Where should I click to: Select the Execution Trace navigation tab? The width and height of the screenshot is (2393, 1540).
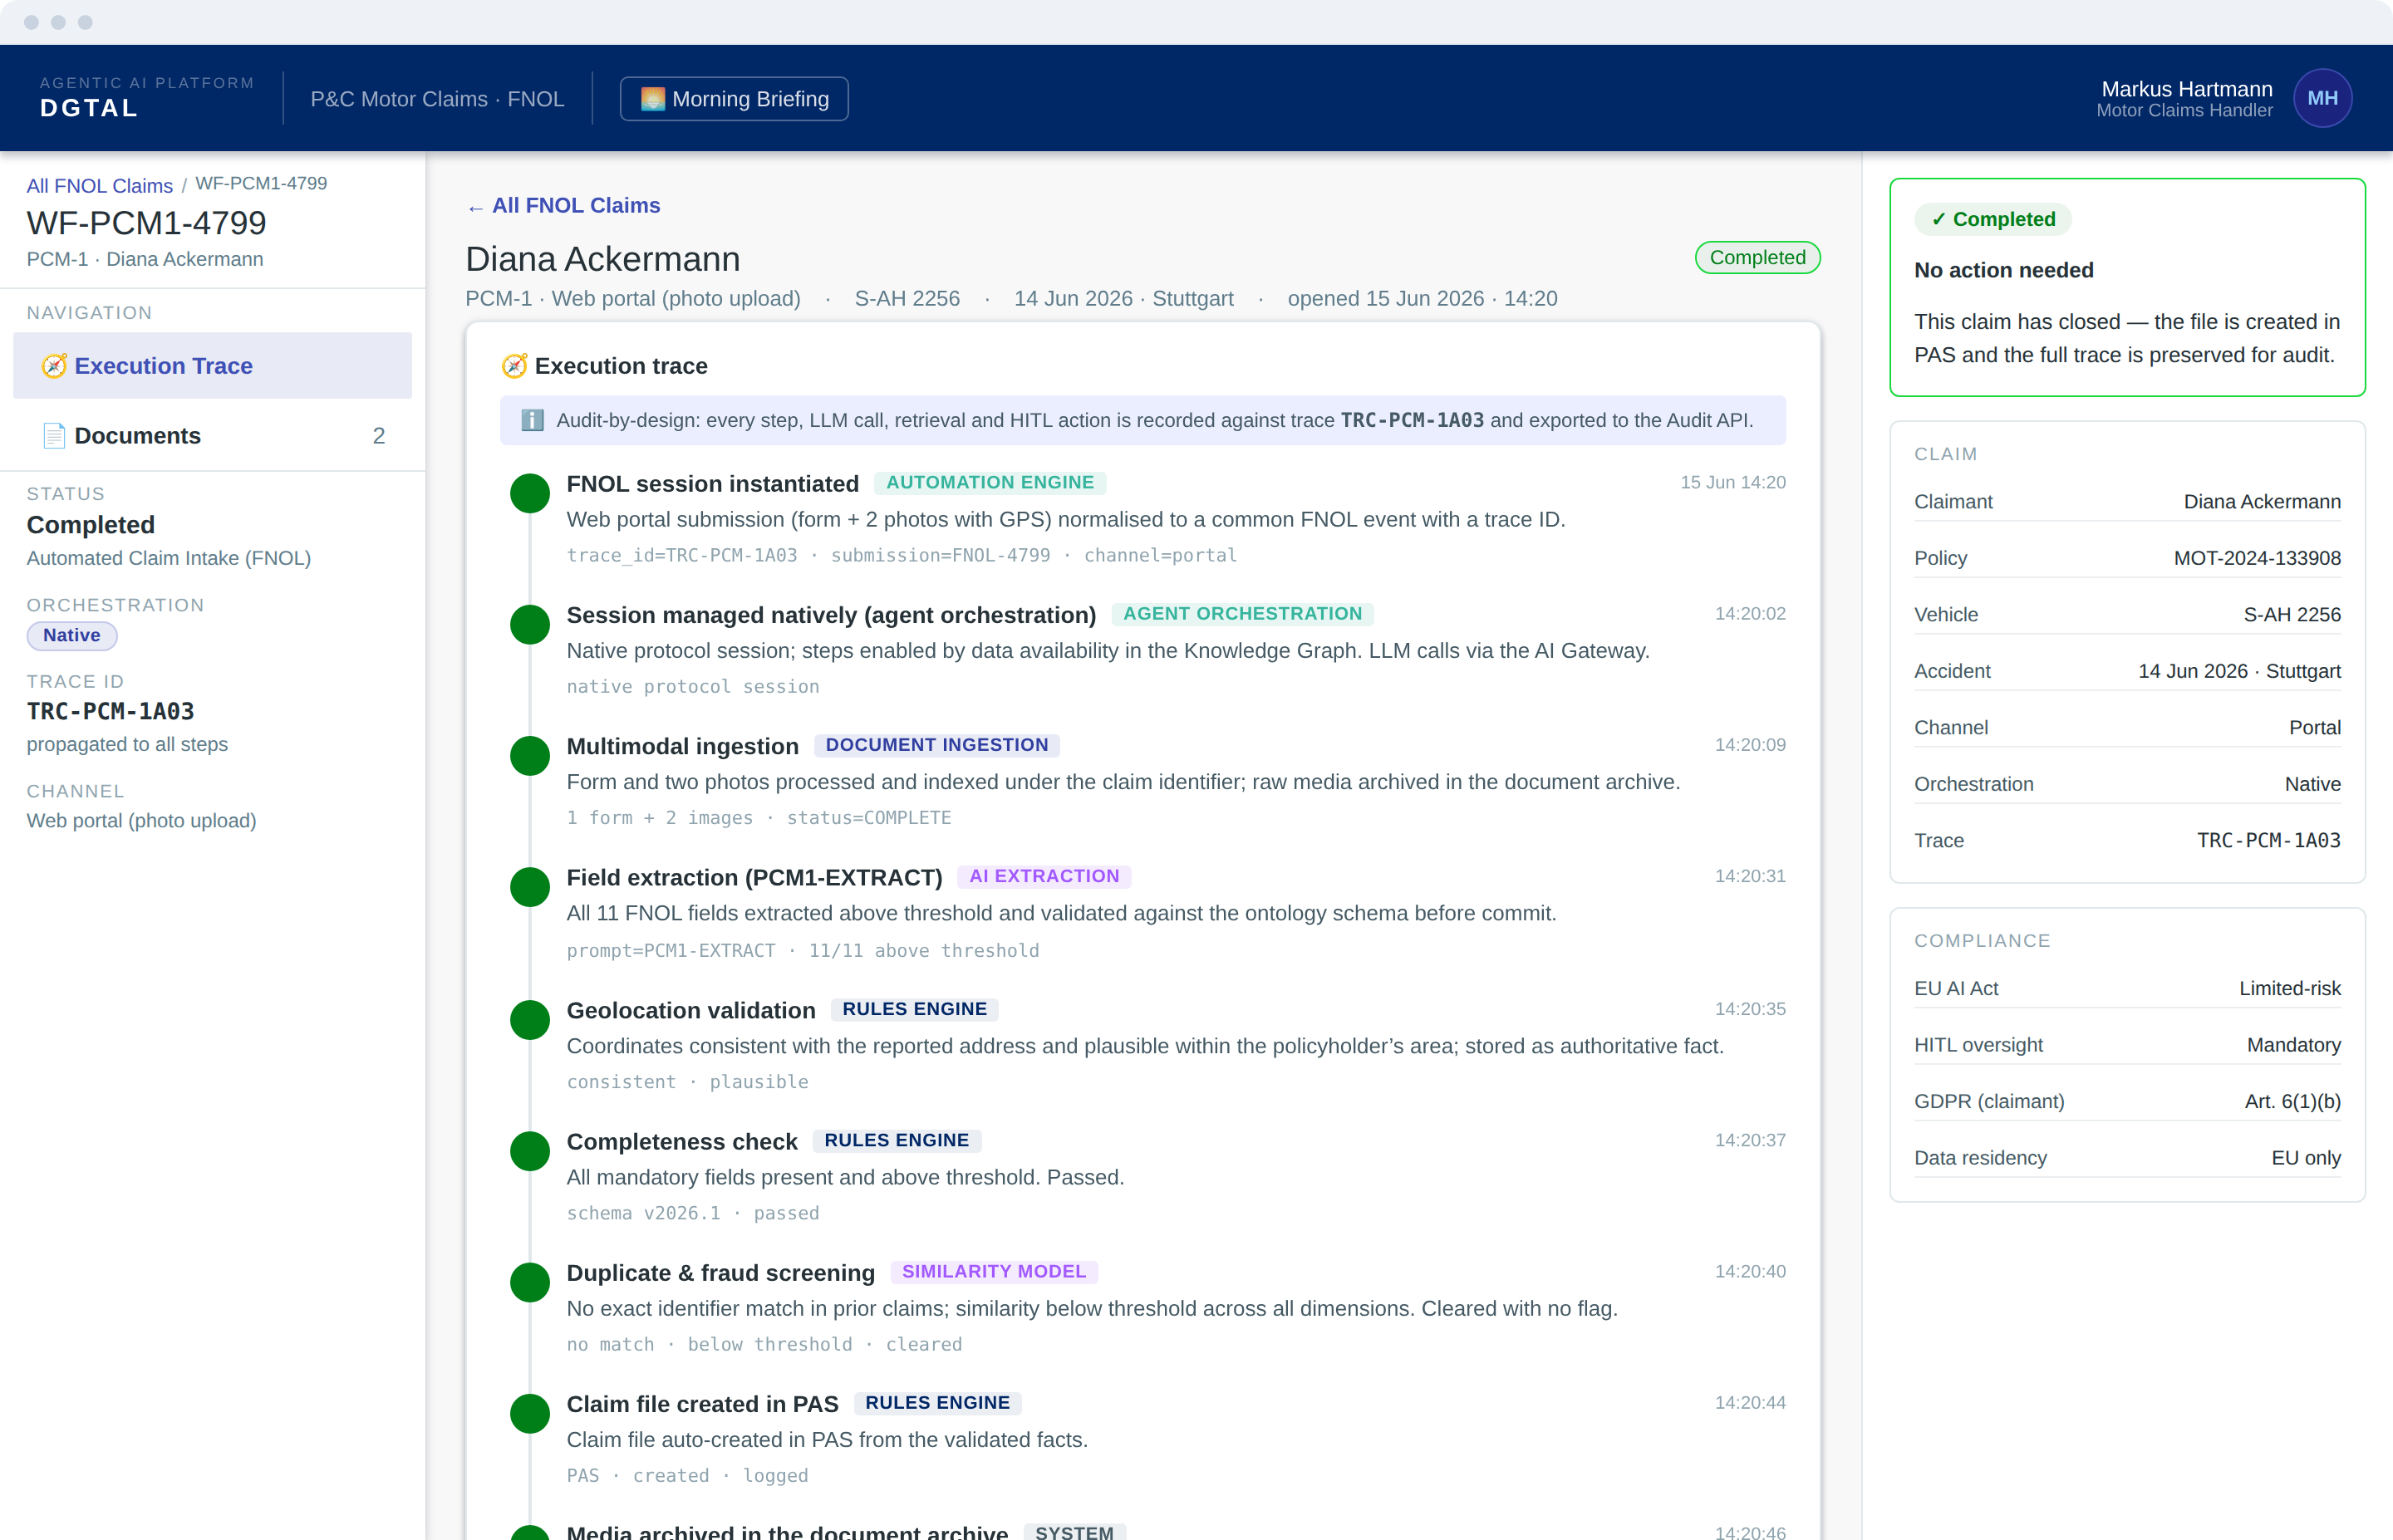(212, 366)
